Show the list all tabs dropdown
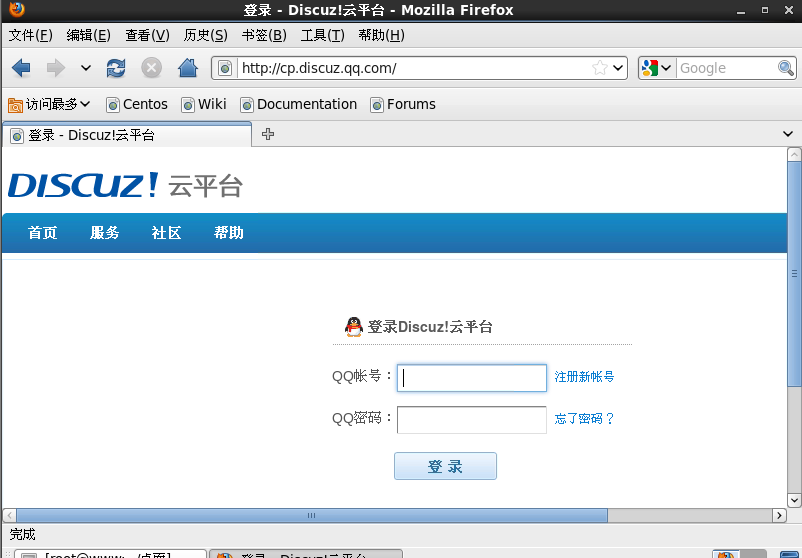This screenshot has width=802, height=558. [x=788, y=134]
